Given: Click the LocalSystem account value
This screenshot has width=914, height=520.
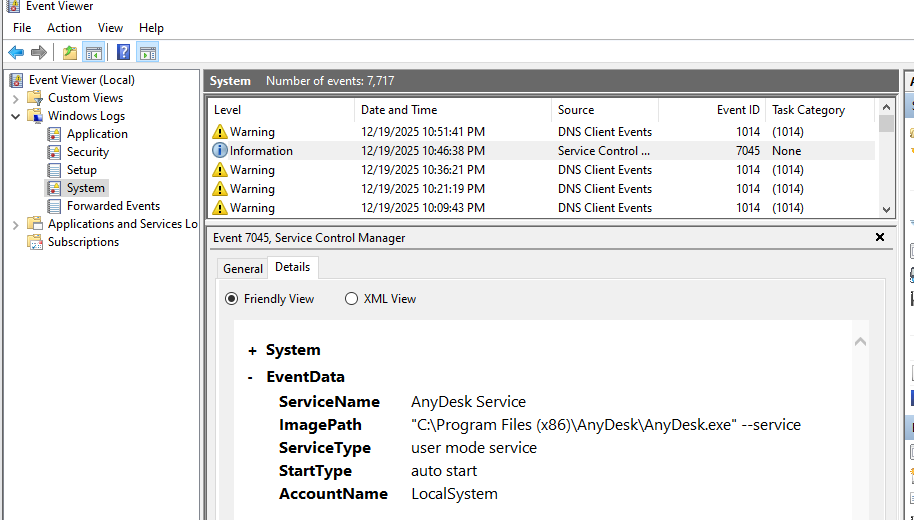Looking at the screenshot, I should pos(454,494).
